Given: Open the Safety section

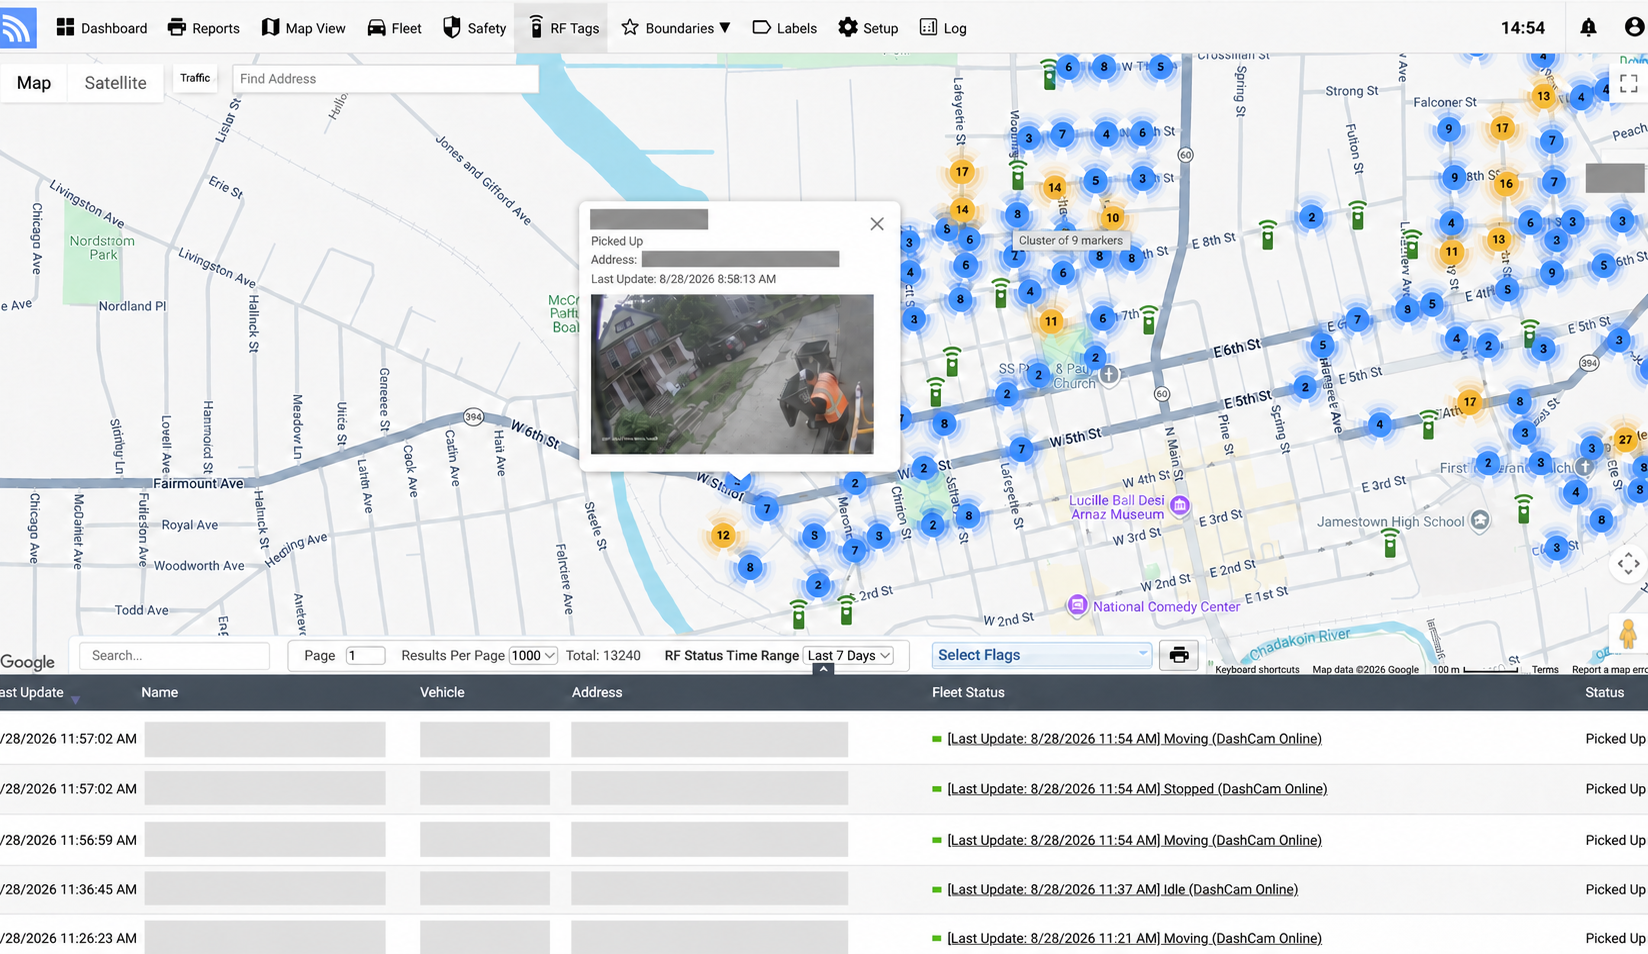Looking at the screenshot, I should 475,28.
